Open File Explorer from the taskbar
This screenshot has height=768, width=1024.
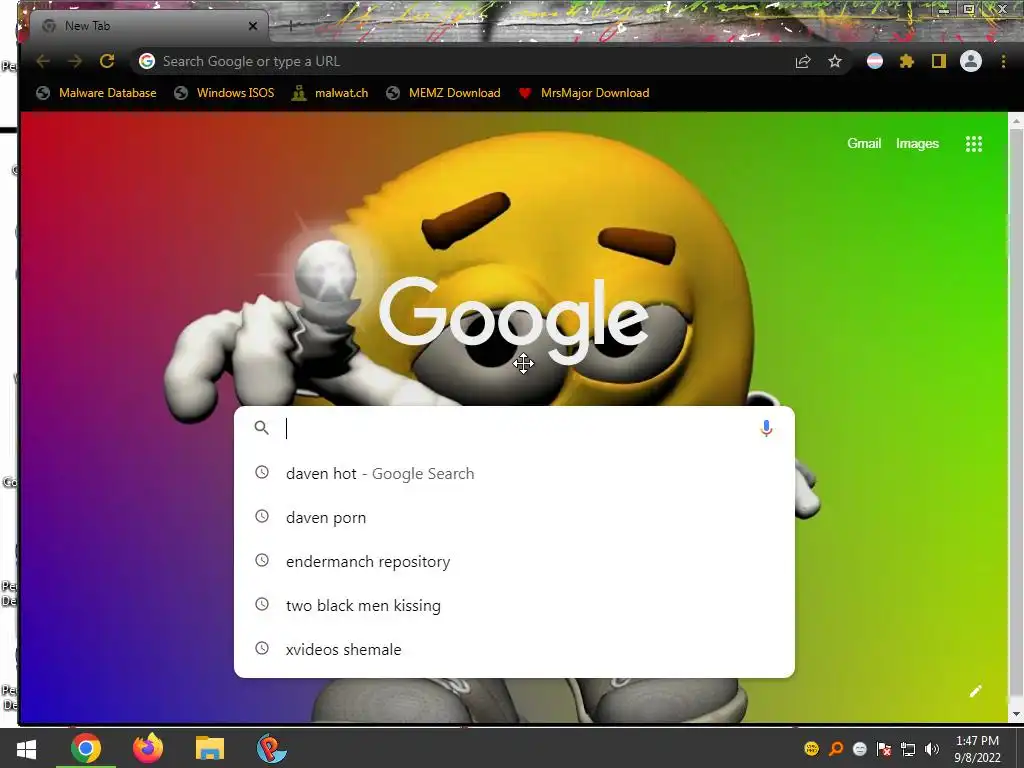[210, 748]
